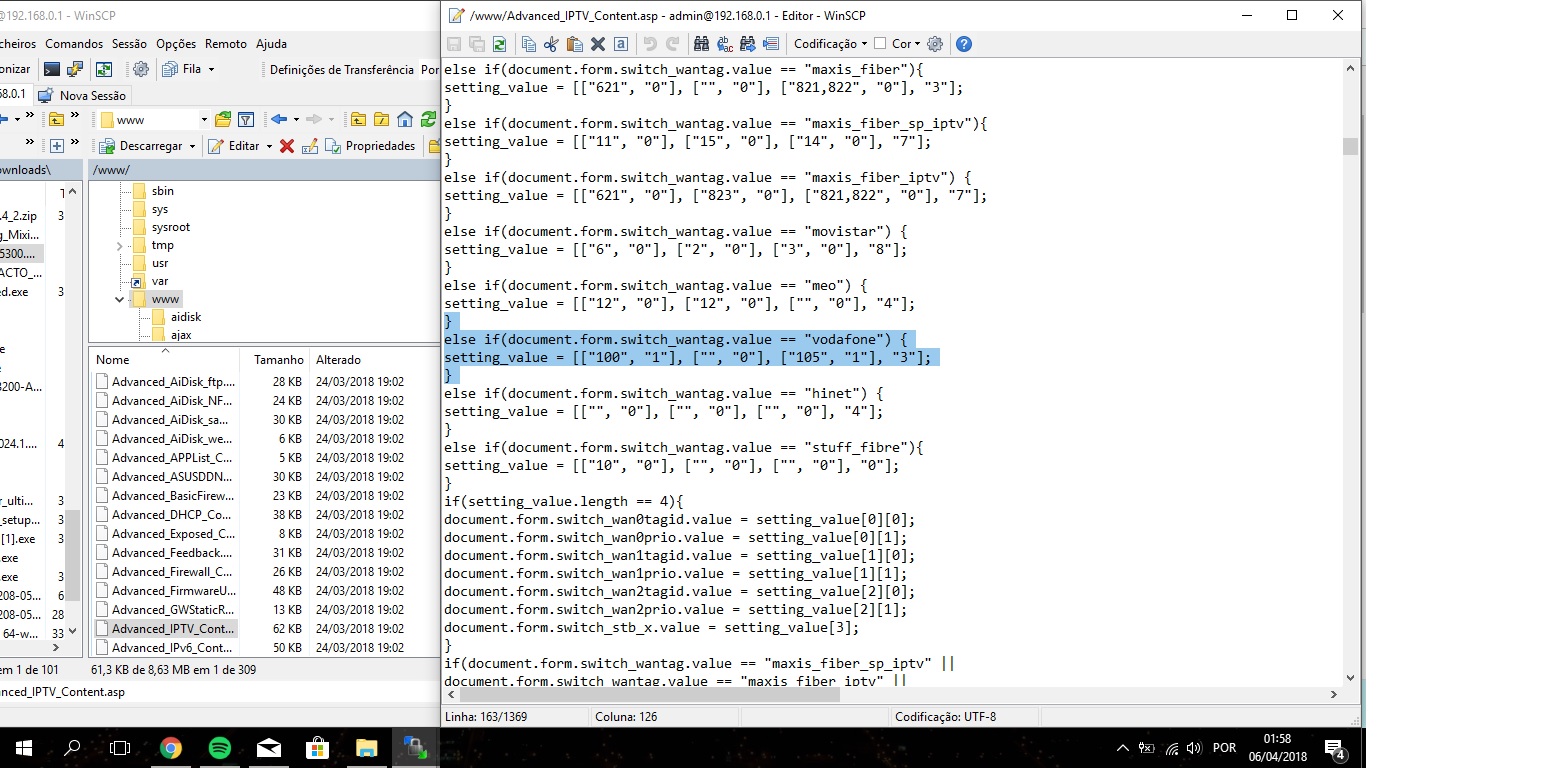The image size is (1548, 768).
Task: Switch to the Nova Sessão tab
Action: (82, 95)
